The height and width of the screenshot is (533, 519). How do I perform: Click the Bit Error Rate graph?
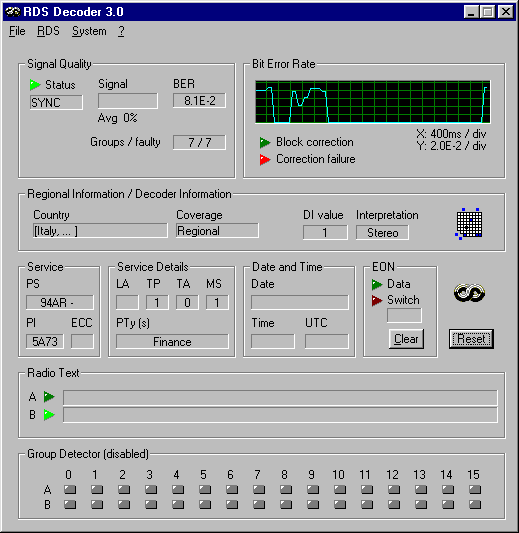[x=373, y=102]
